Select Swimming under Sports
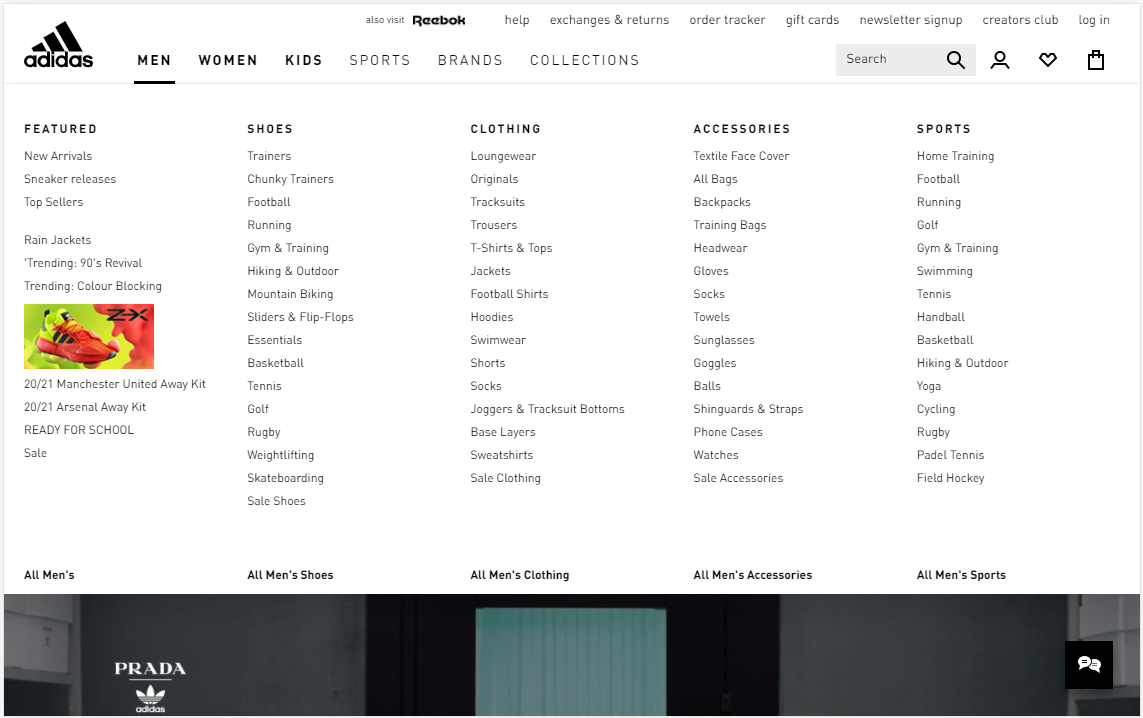 945,271
